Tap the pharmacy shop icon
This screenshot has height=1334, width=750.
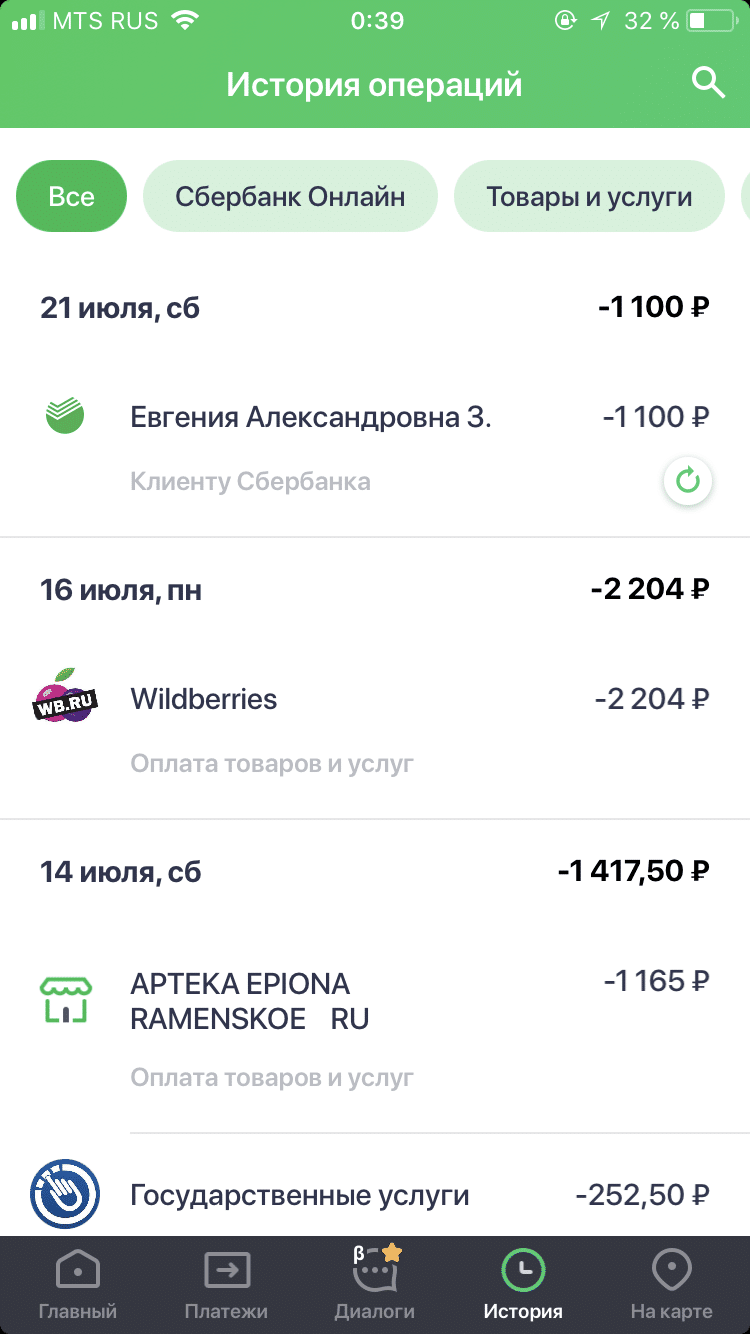[x=65, y=1000]
